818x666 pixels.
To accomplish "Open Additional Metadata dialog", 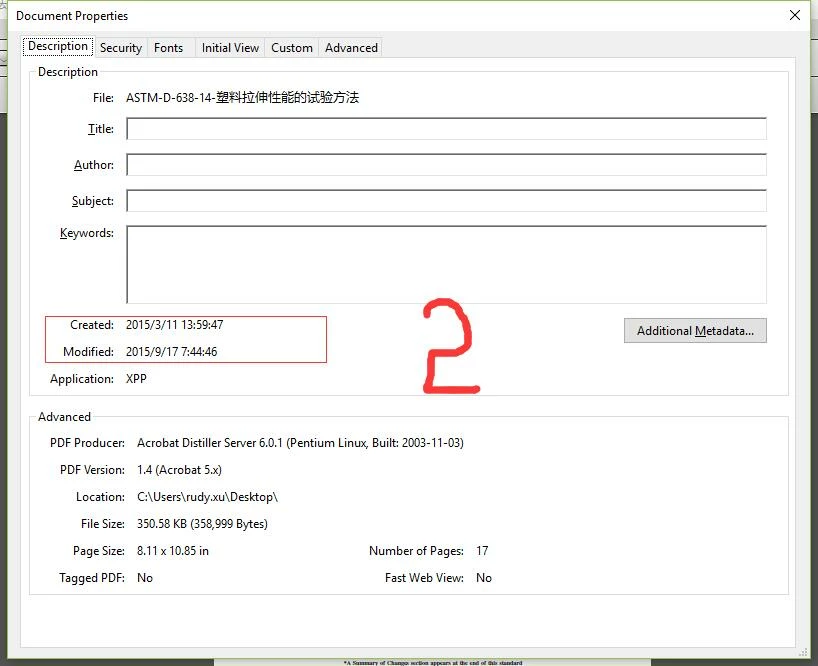I will click(x=695, y=331).
